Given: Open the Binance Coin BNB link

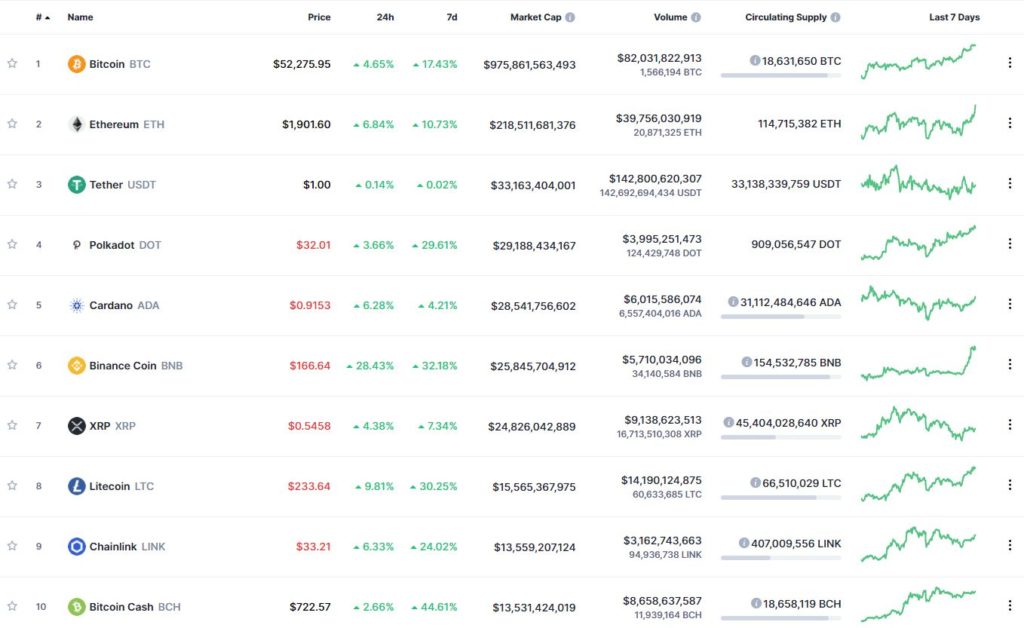Looking at the screenshot, I should tap(136, 366).
